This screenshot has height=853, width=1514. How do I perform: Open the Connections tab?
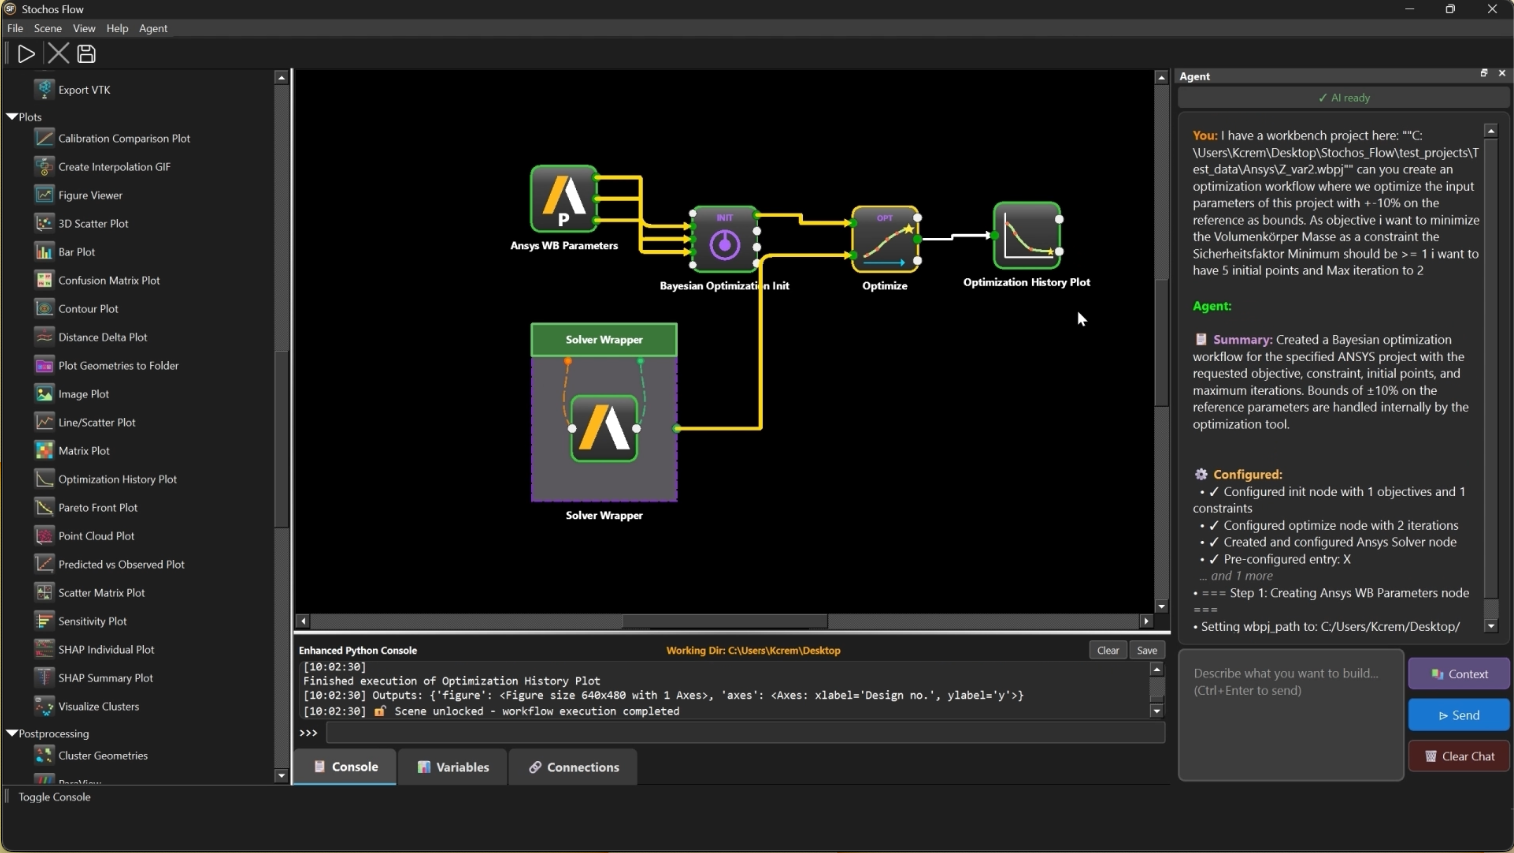point(574,767)
